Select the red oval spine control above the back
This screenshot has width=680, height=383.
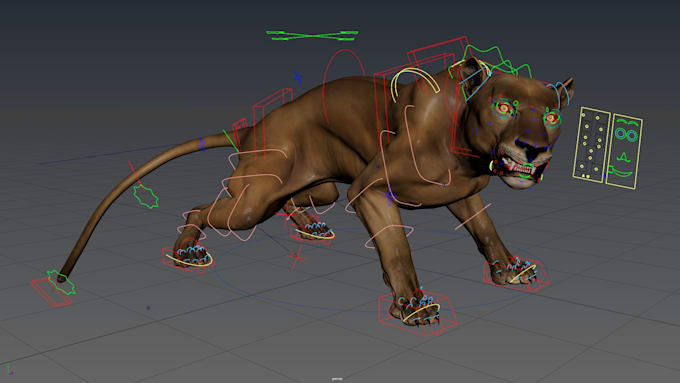point(344,87)
